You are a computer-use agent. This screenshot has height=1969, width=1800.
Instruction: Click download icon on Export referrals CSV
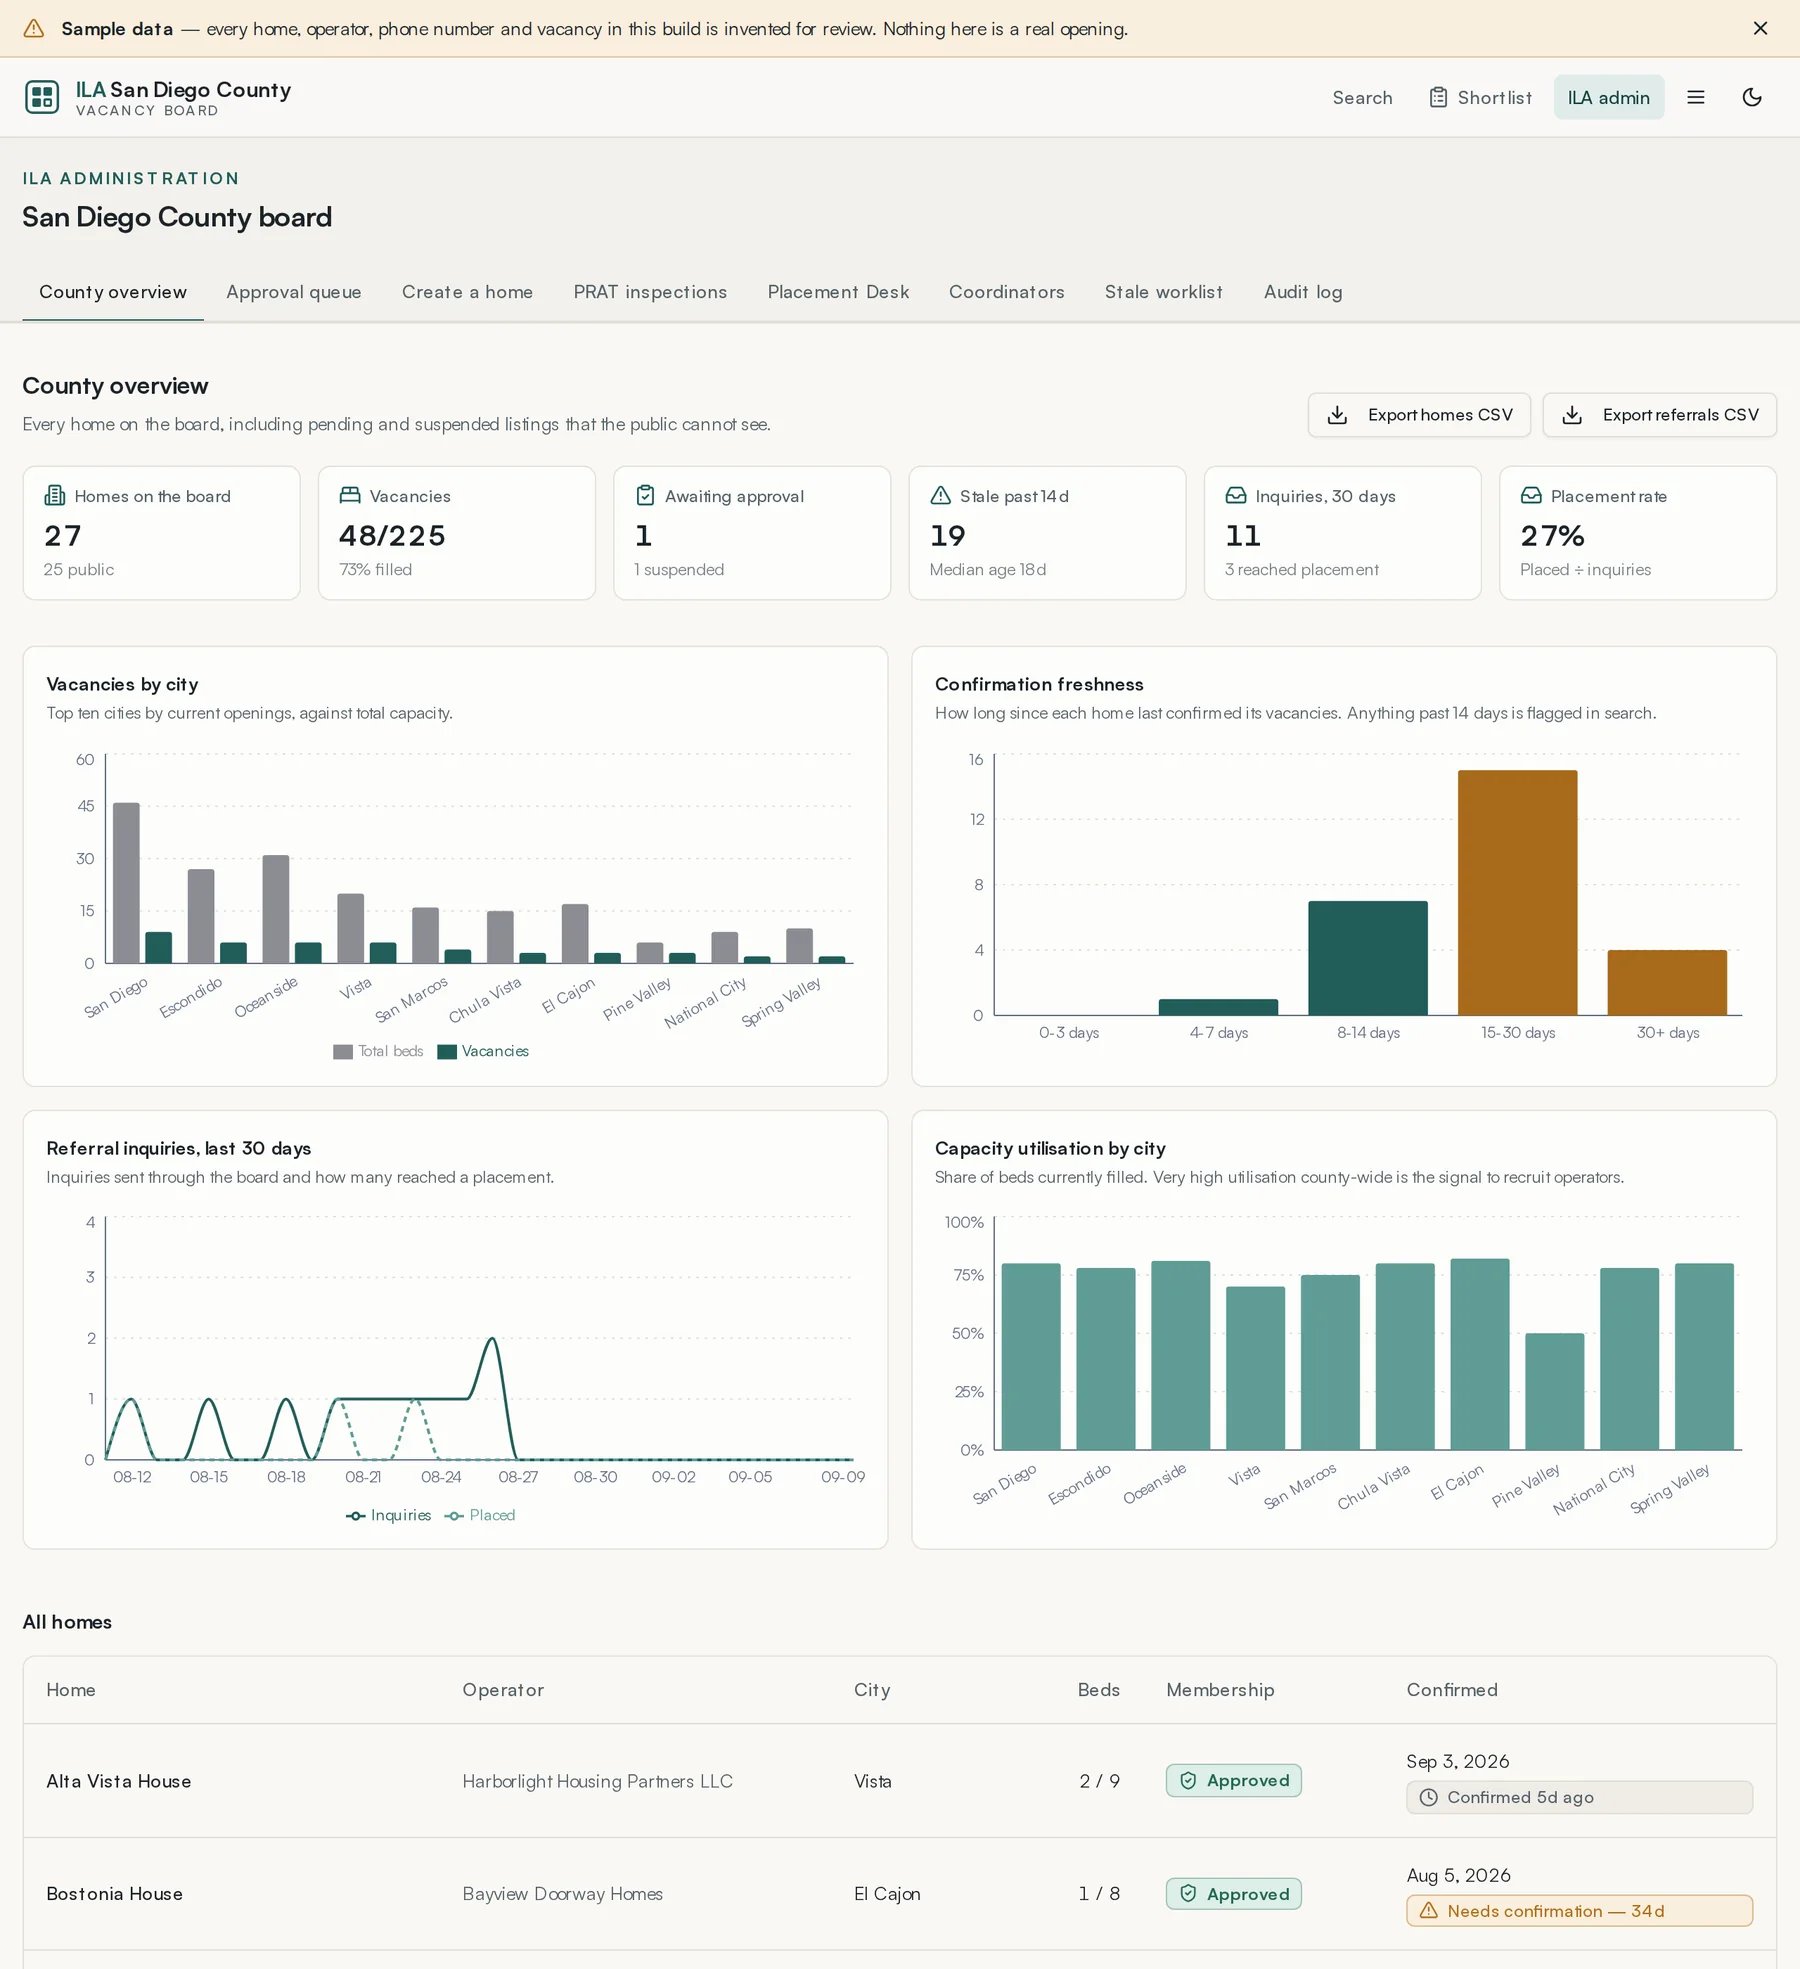coord(1572,415)
